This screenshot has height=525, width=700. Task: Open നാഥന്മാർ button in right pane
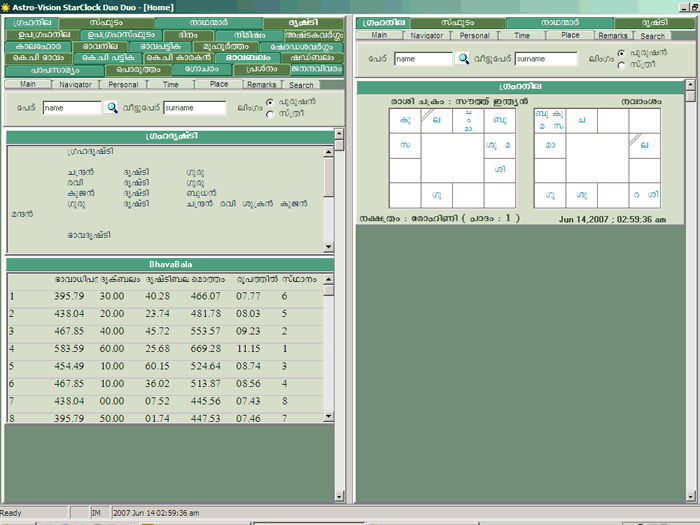pos(560,23)
